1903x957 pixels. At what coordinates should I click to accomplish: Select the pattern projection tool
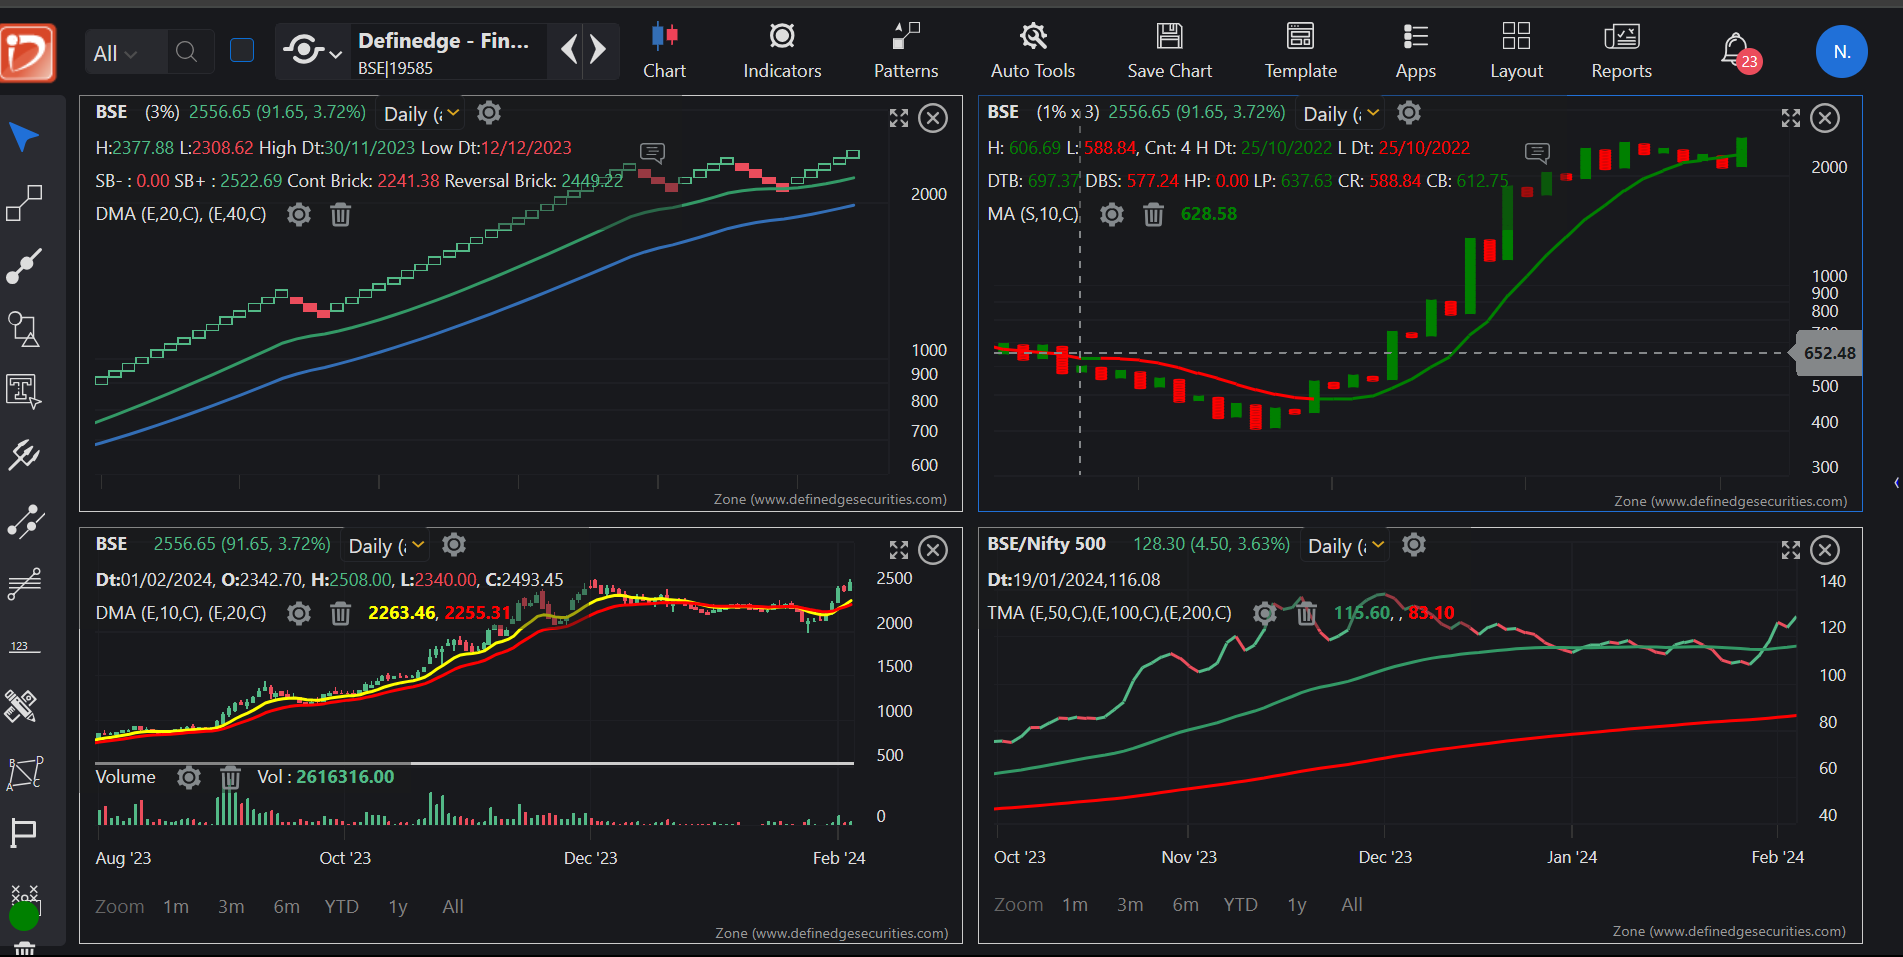click(24, 772)
